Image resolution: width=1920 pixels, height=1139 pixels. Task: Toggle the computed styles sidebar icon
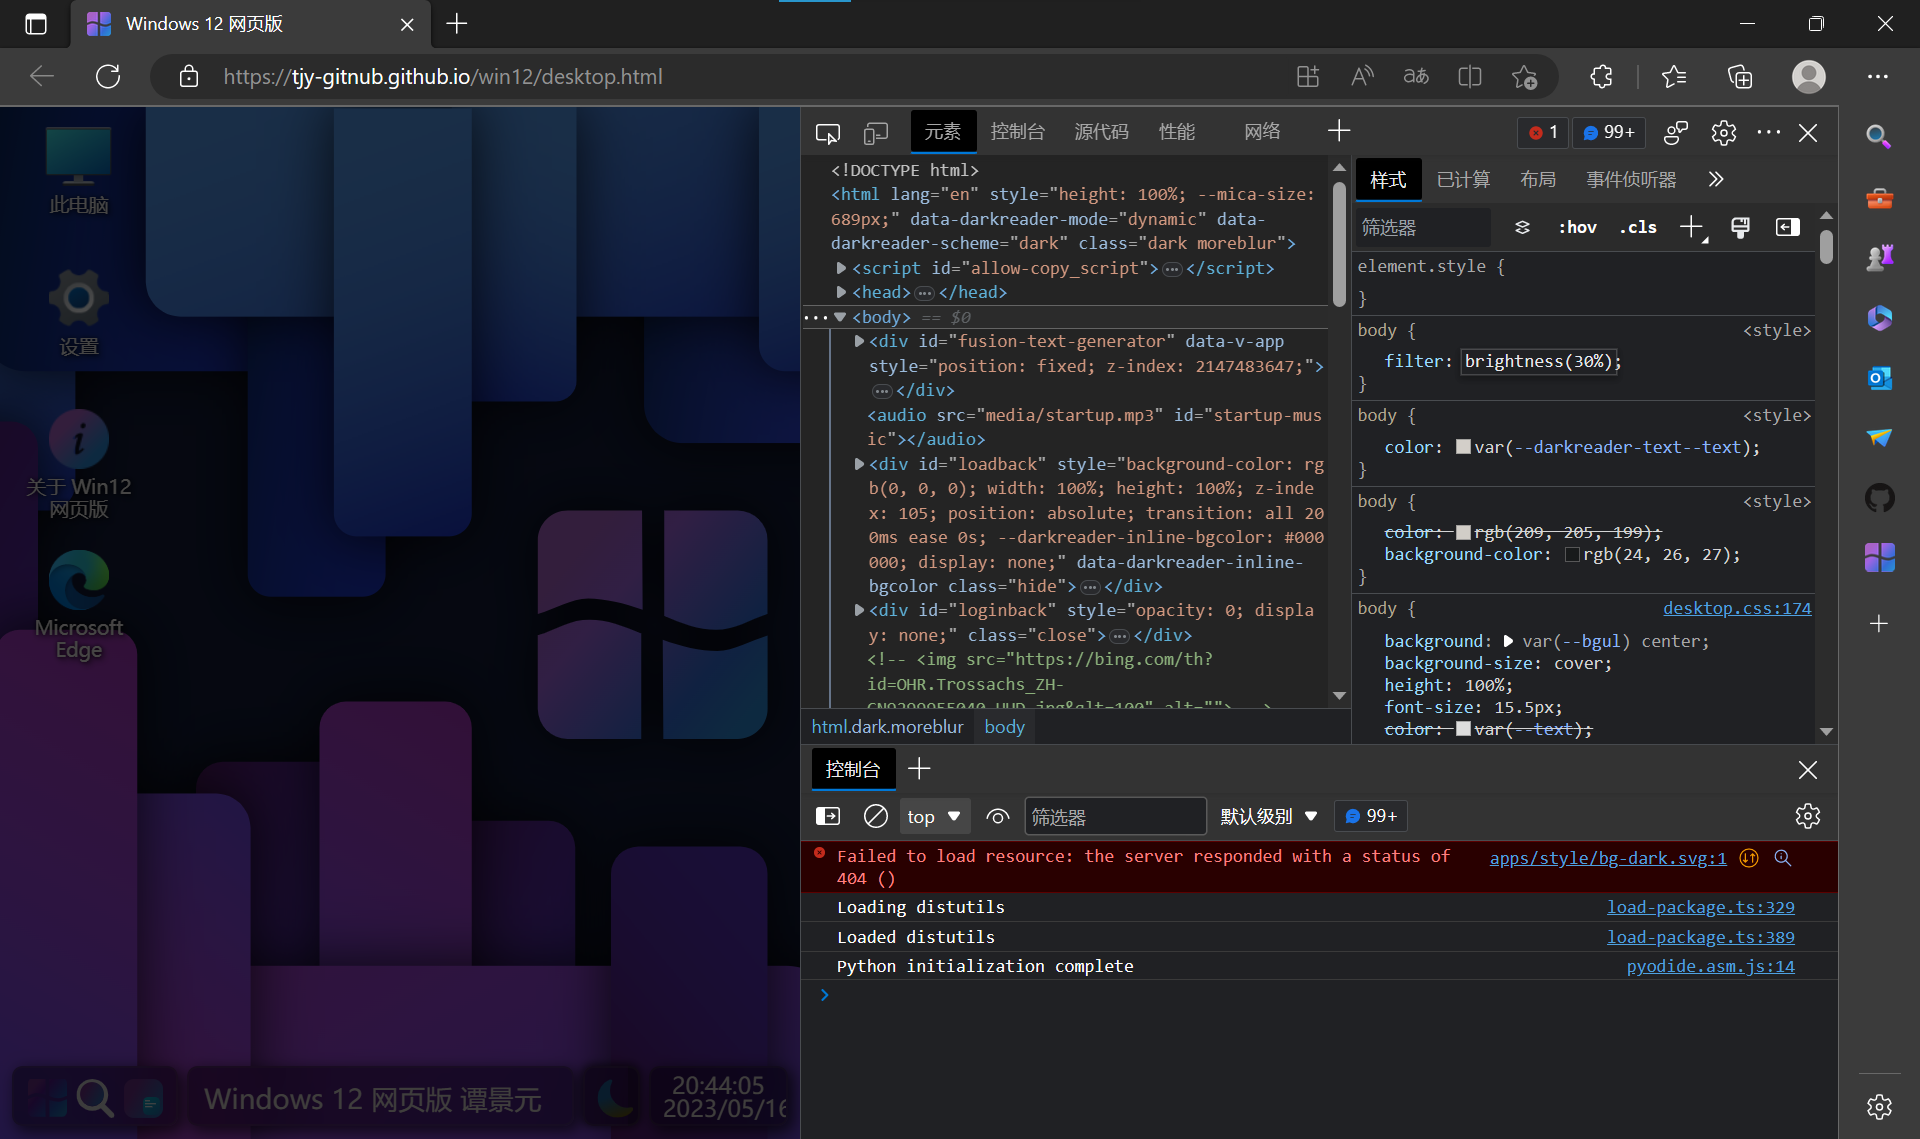coord(1787,227)
